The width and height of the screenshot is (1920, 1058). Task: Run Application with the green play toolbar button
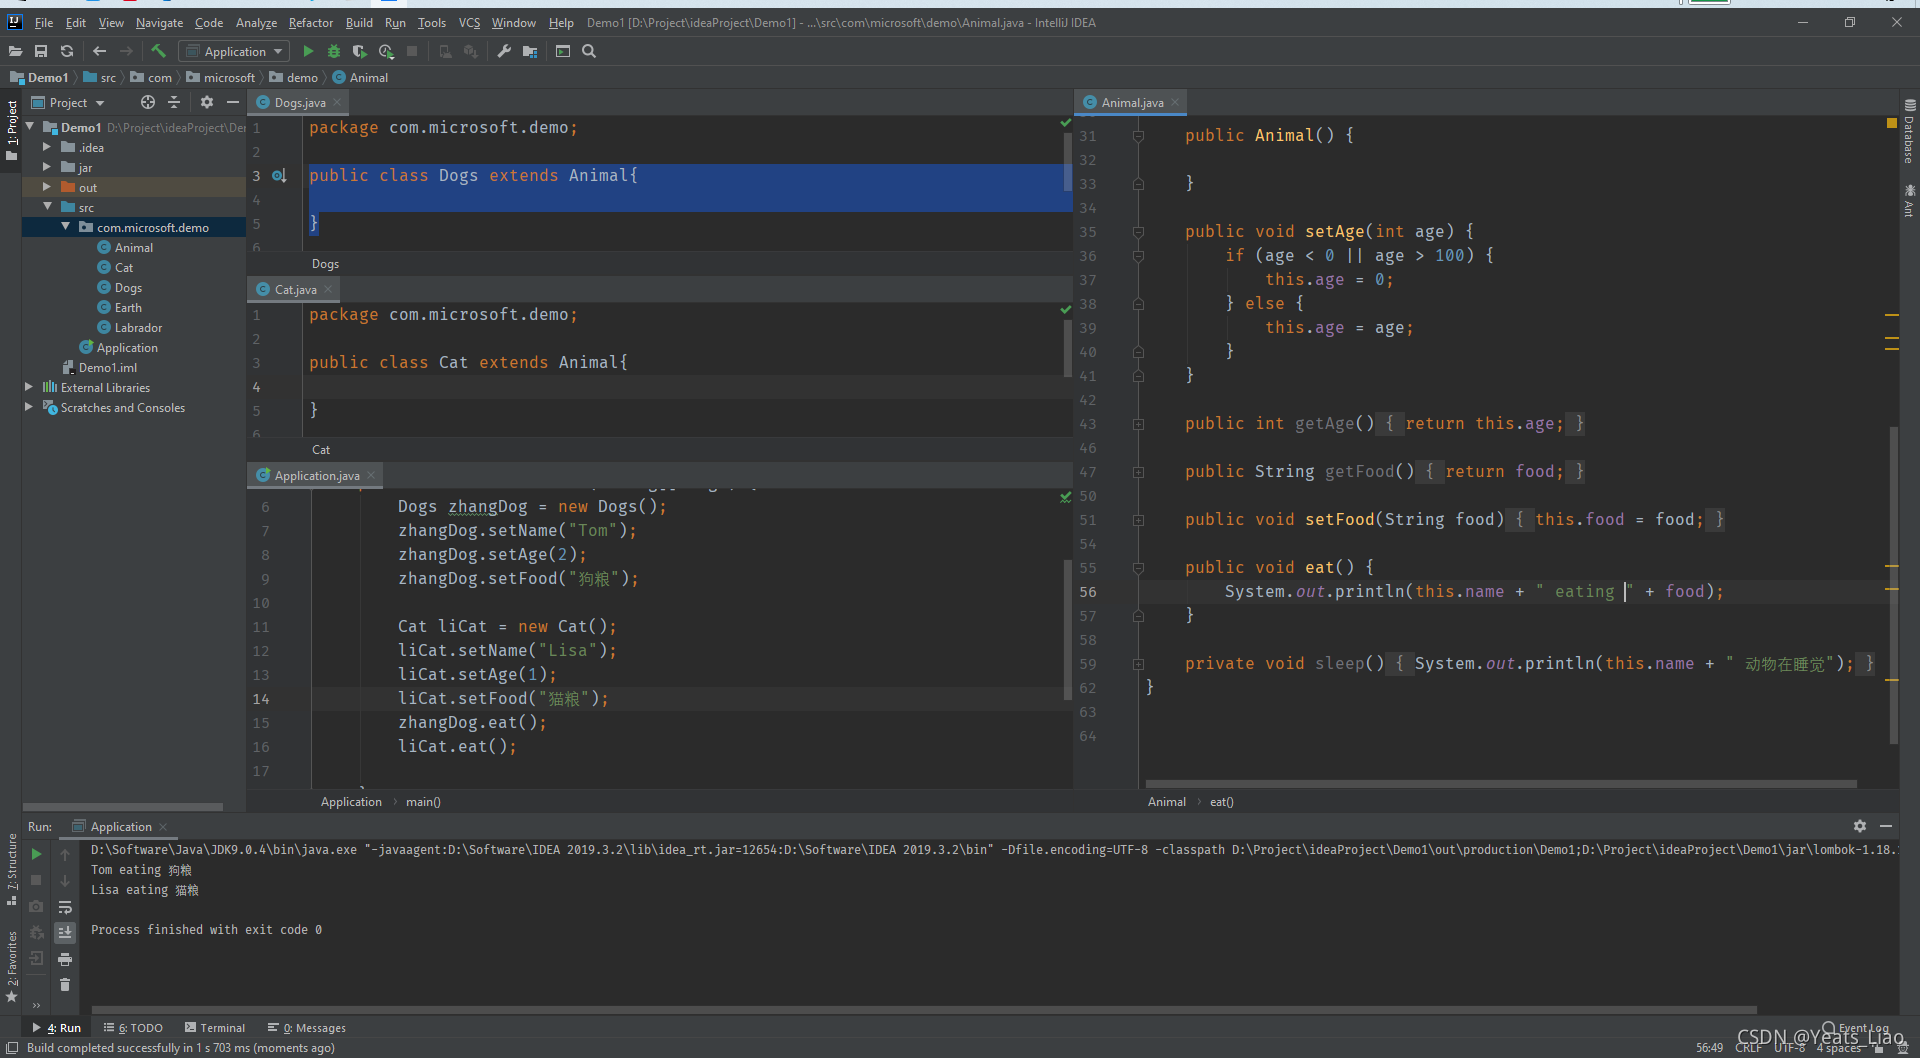(x=308, y=51)
